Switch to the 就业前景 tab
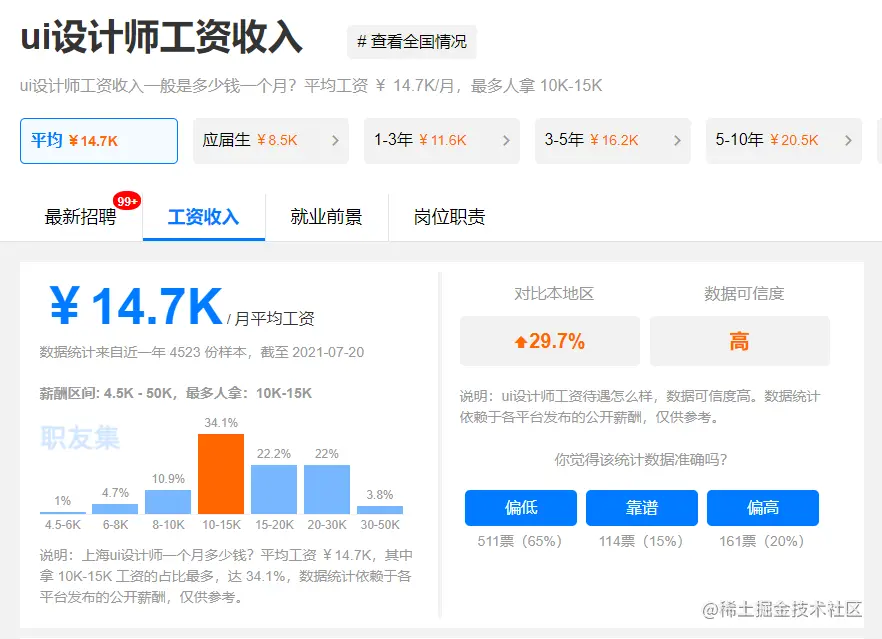This screenshot has width=882, height=639. 326,217
